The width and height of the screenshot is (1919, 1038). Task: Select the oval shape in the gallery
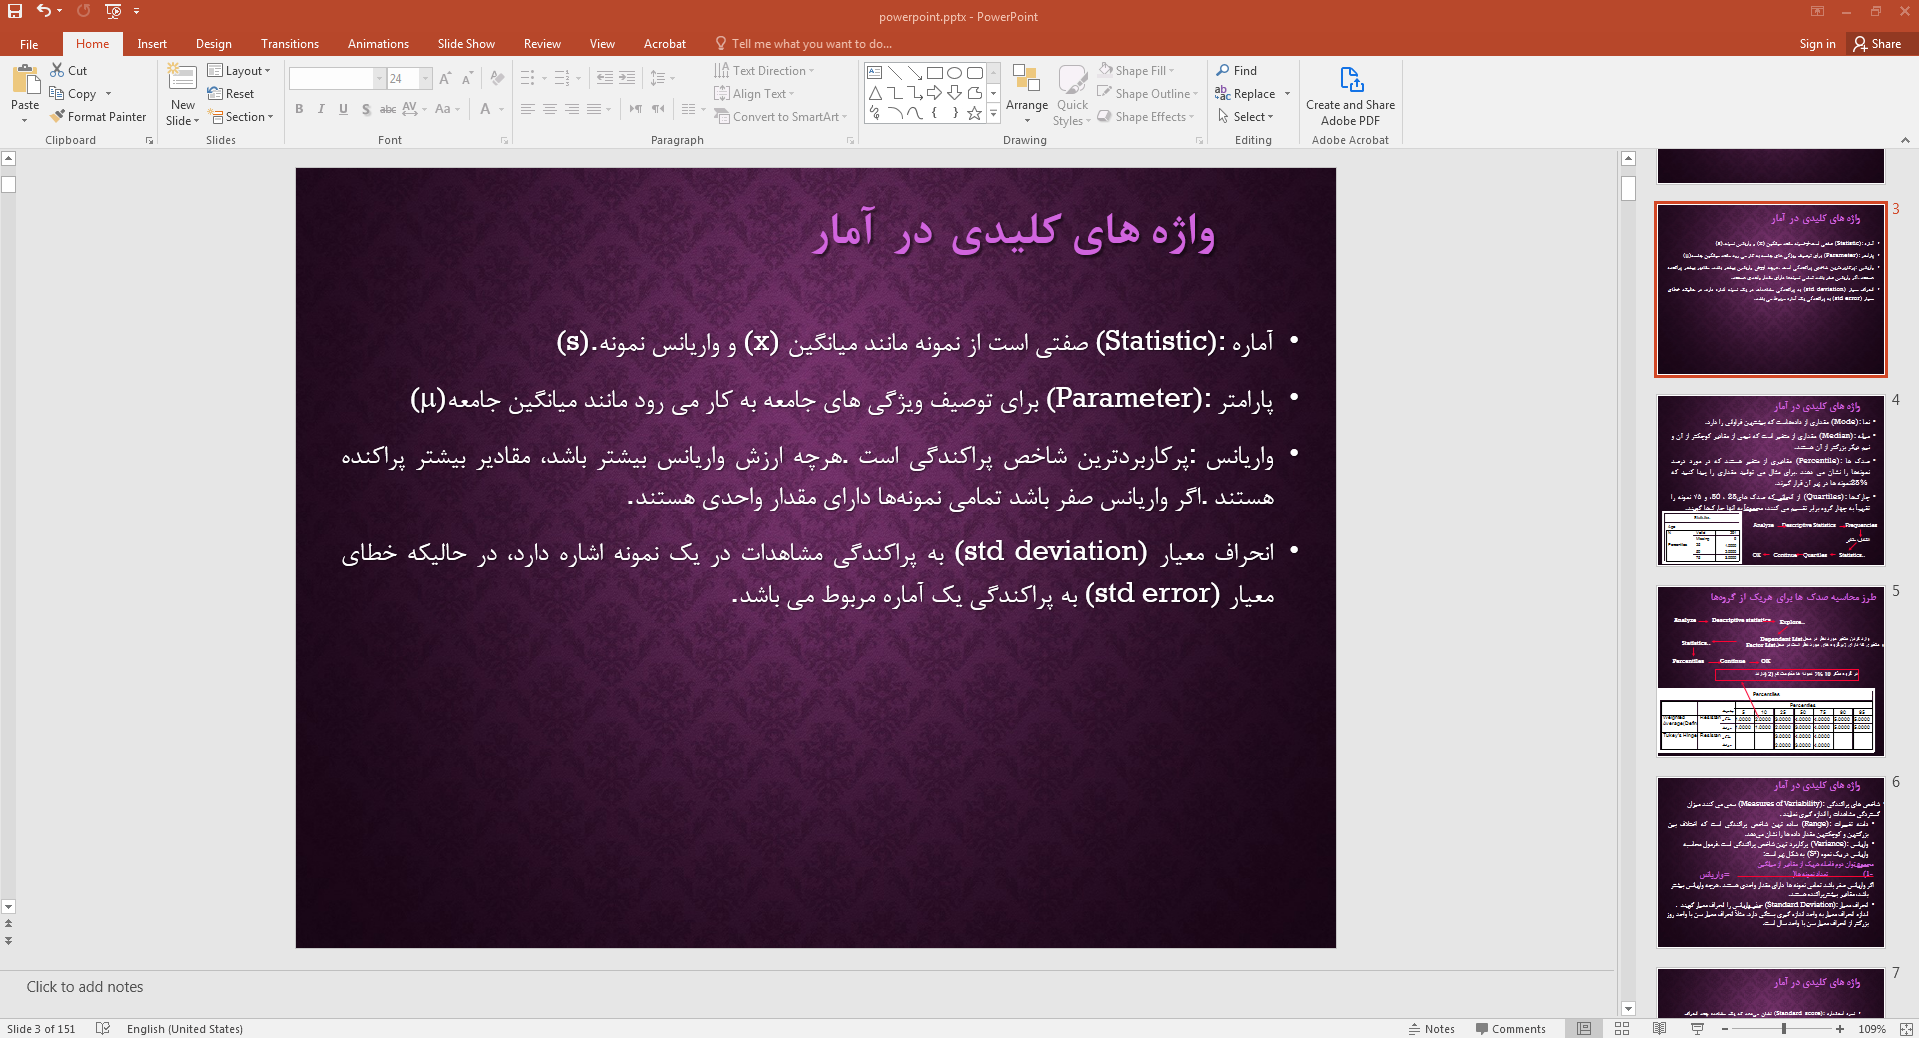(x=954, y=73)
